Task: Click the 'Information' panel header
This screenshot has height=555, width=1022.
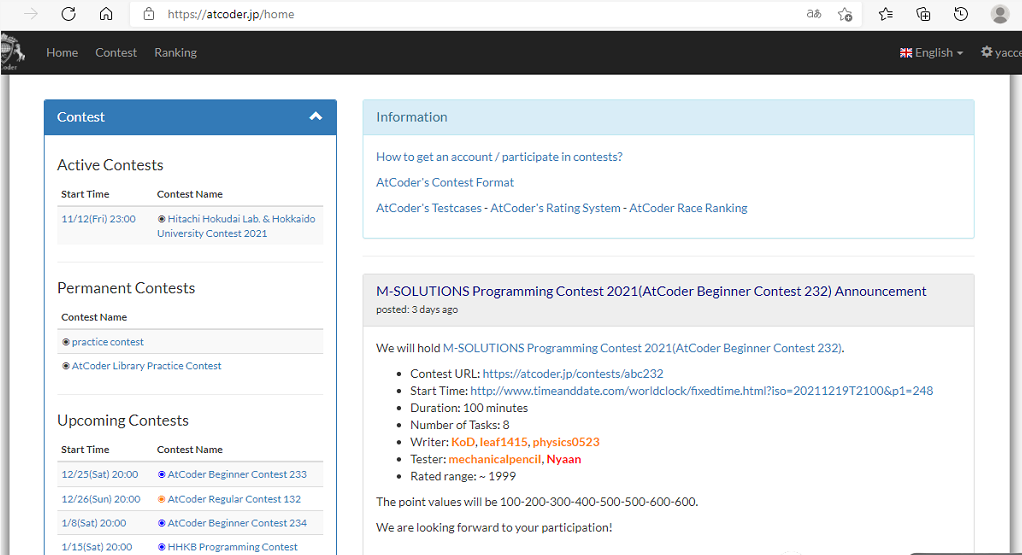Action: [669, 117]
